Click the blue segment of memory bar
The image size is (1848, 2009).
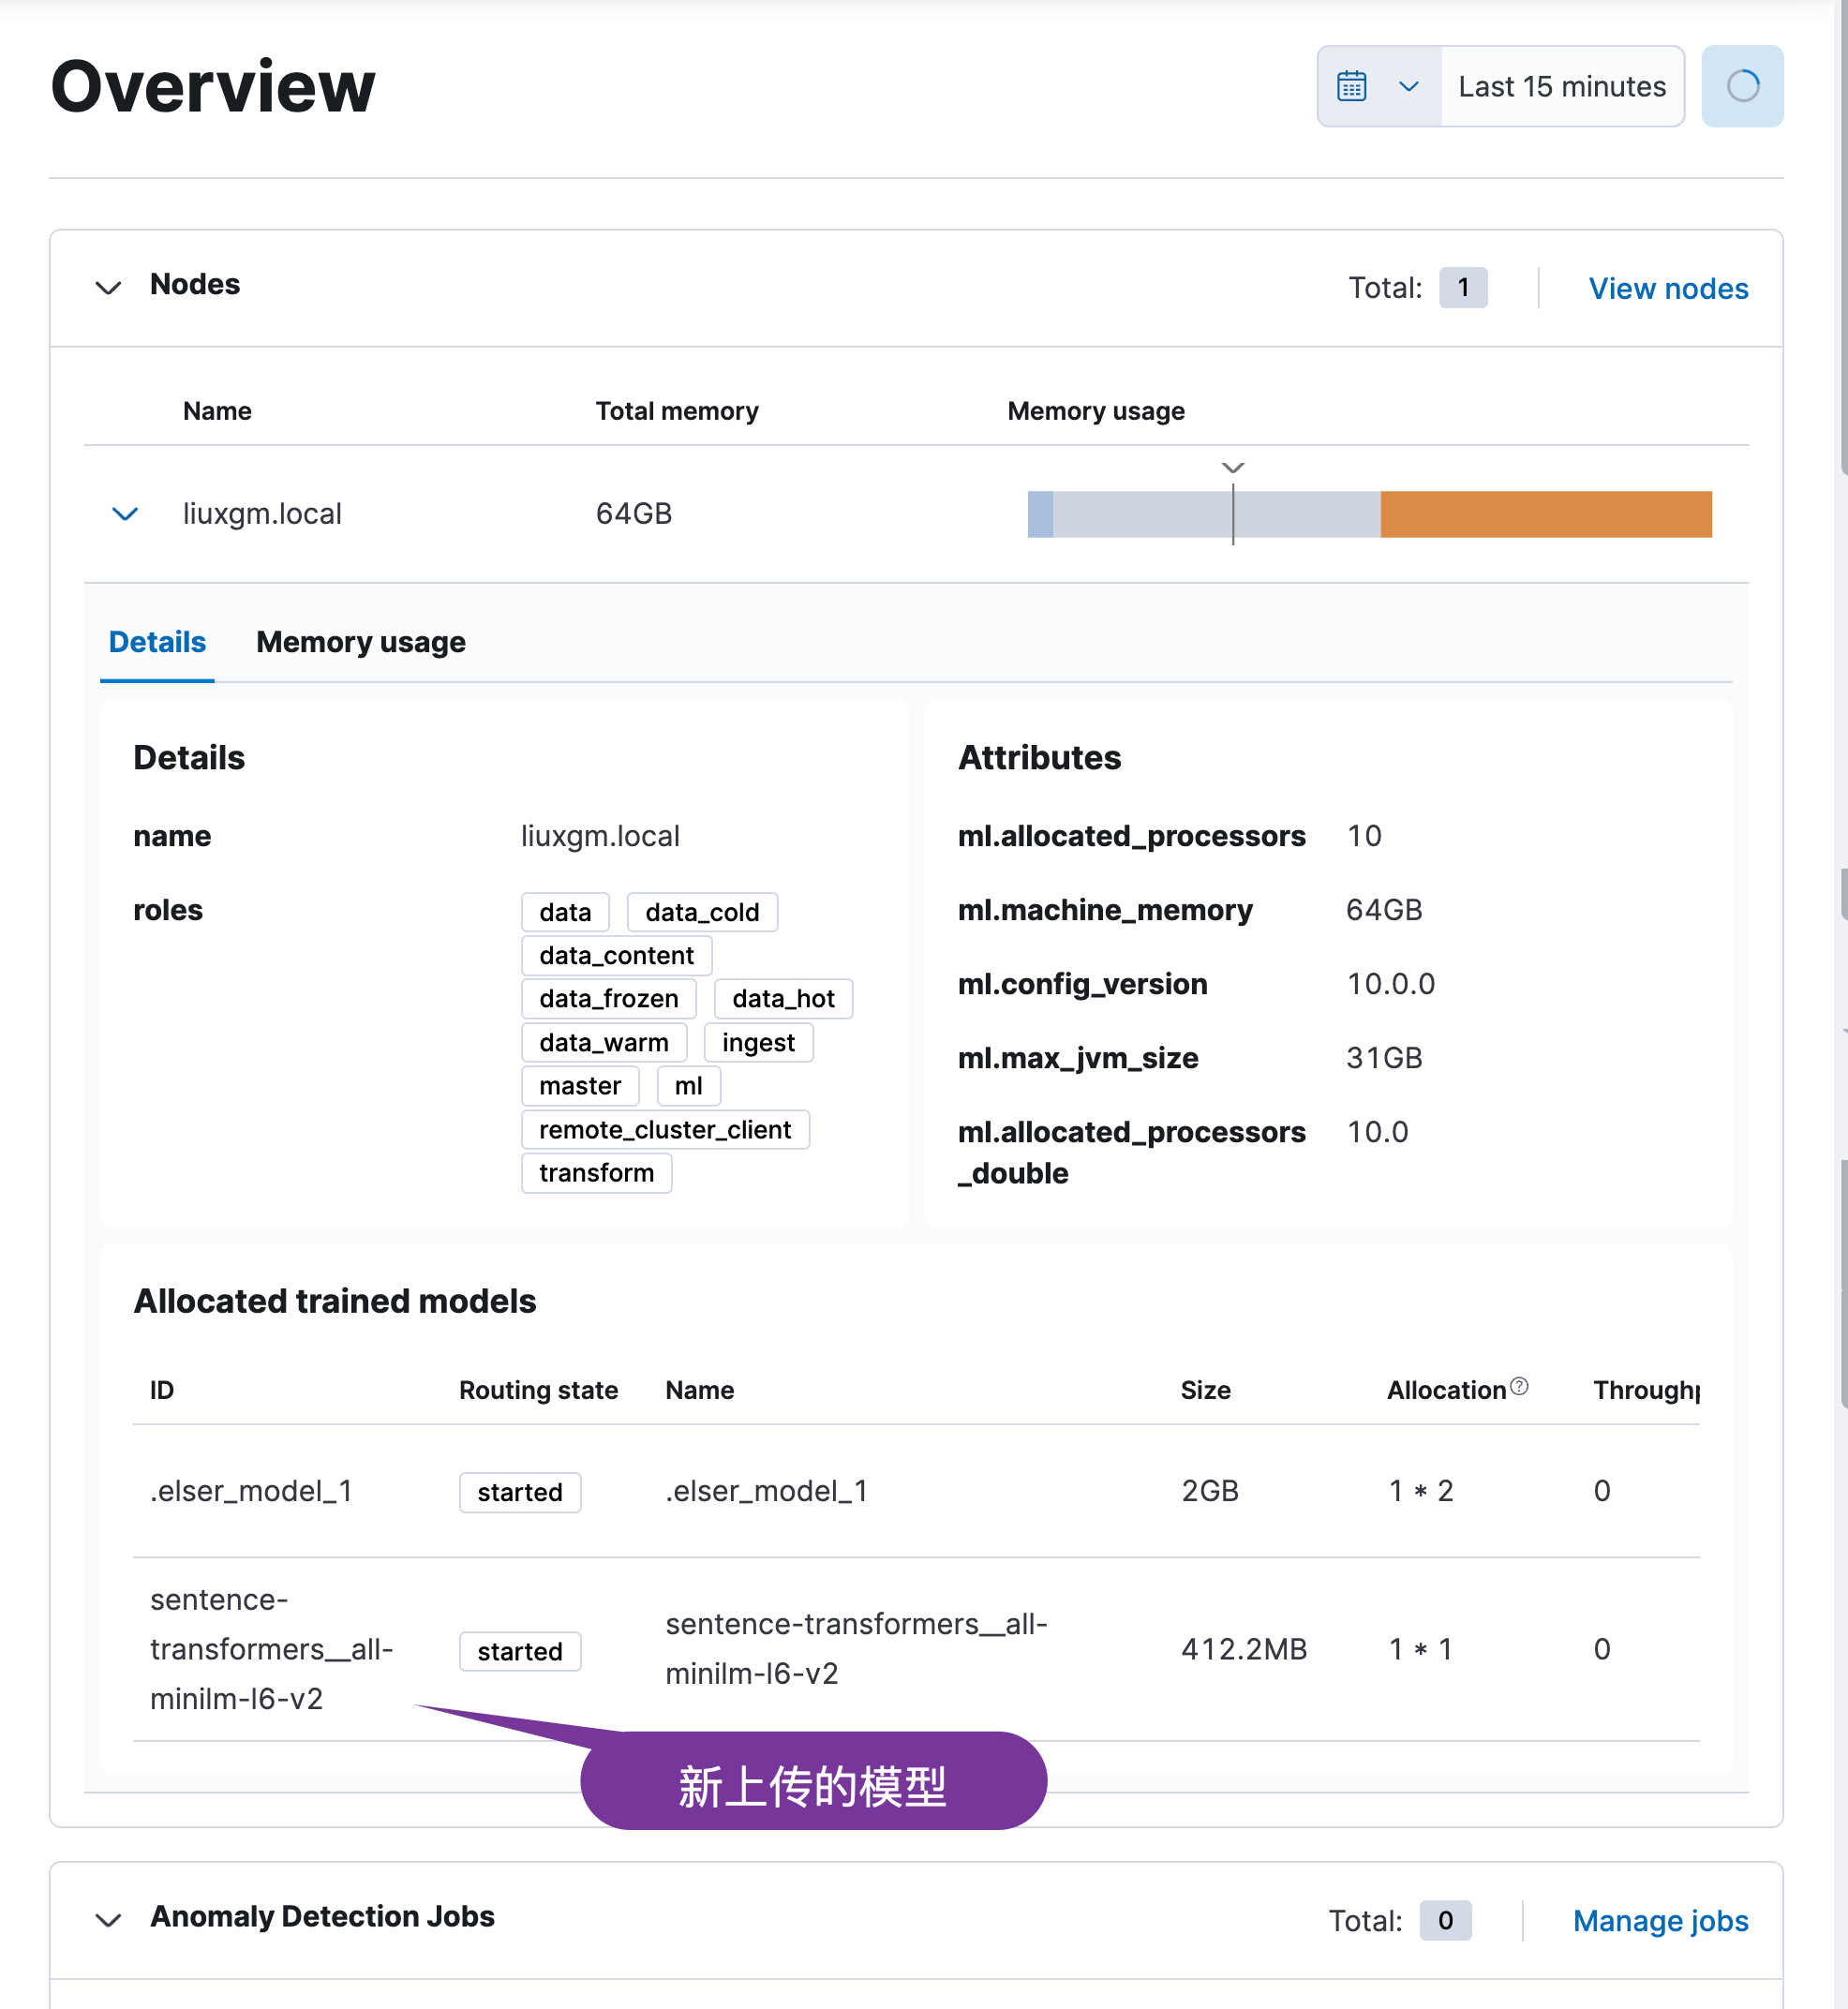click(x=1040, y=514)
